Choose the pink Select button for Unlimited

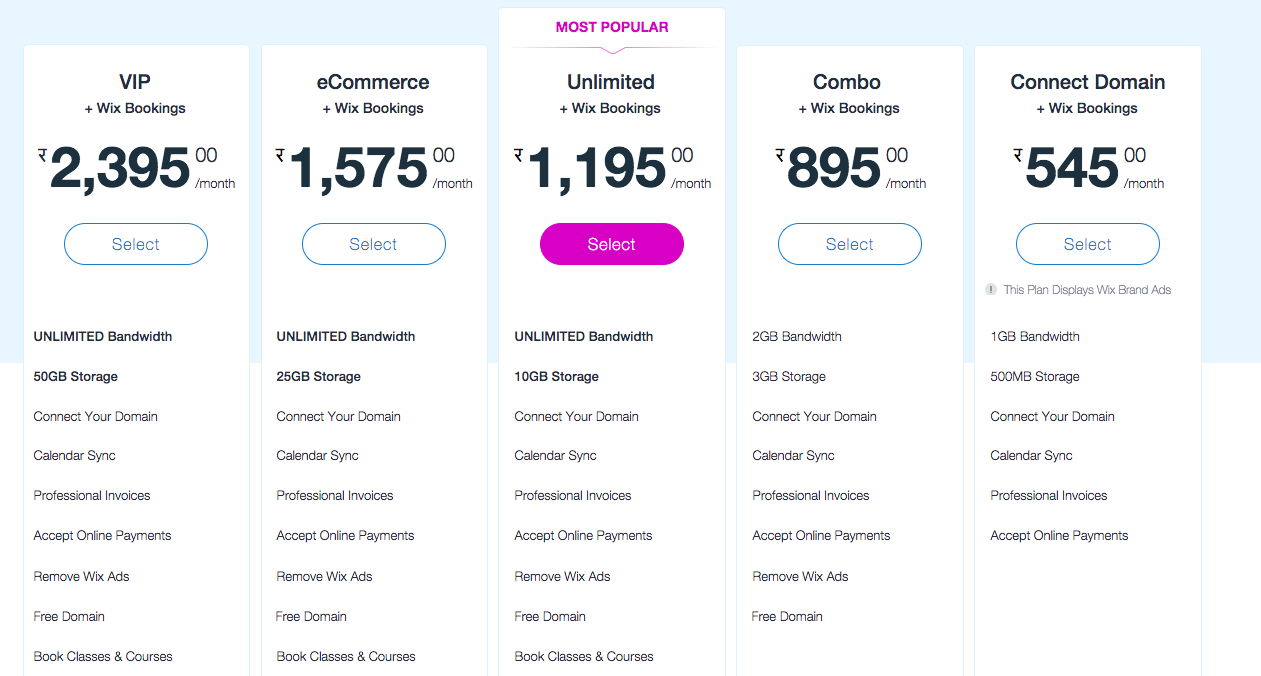(x=611, y=244)
